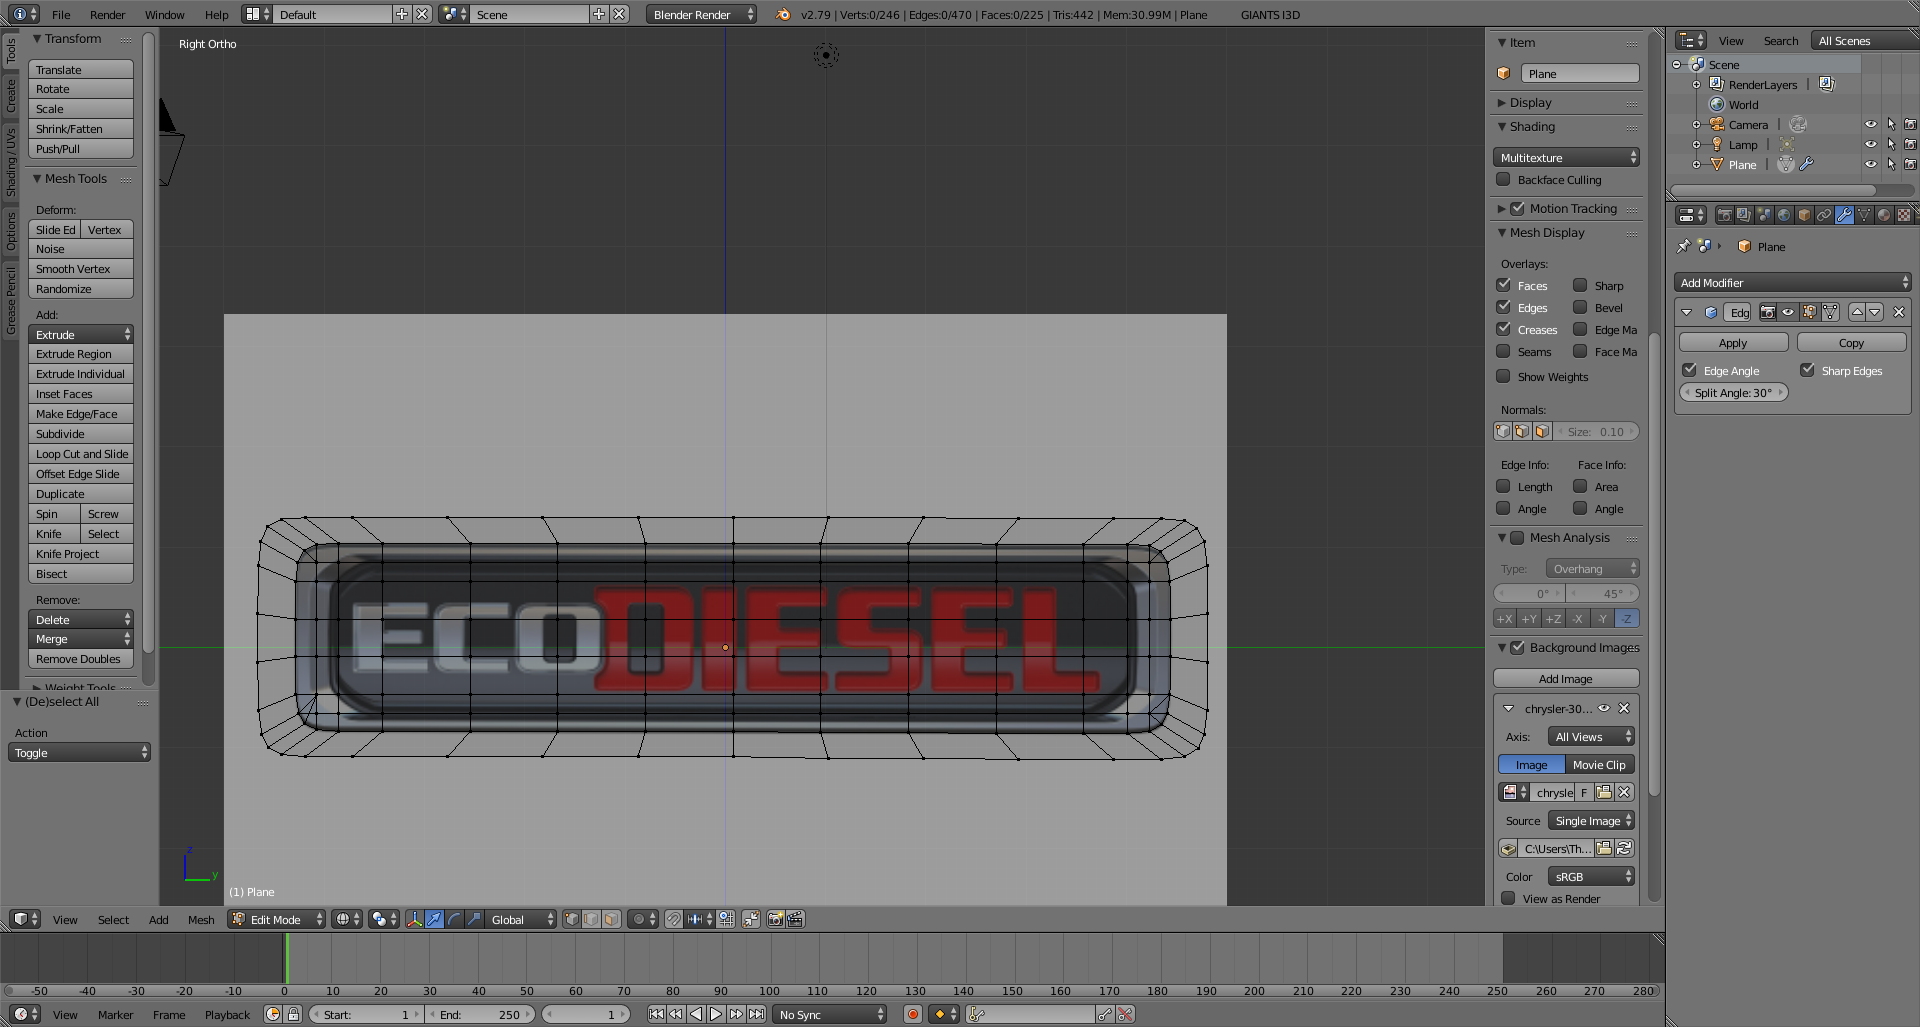Screen dimensions: 1920x1027
Task: Switch to edge select mode
Action: (x=592, y=919)
